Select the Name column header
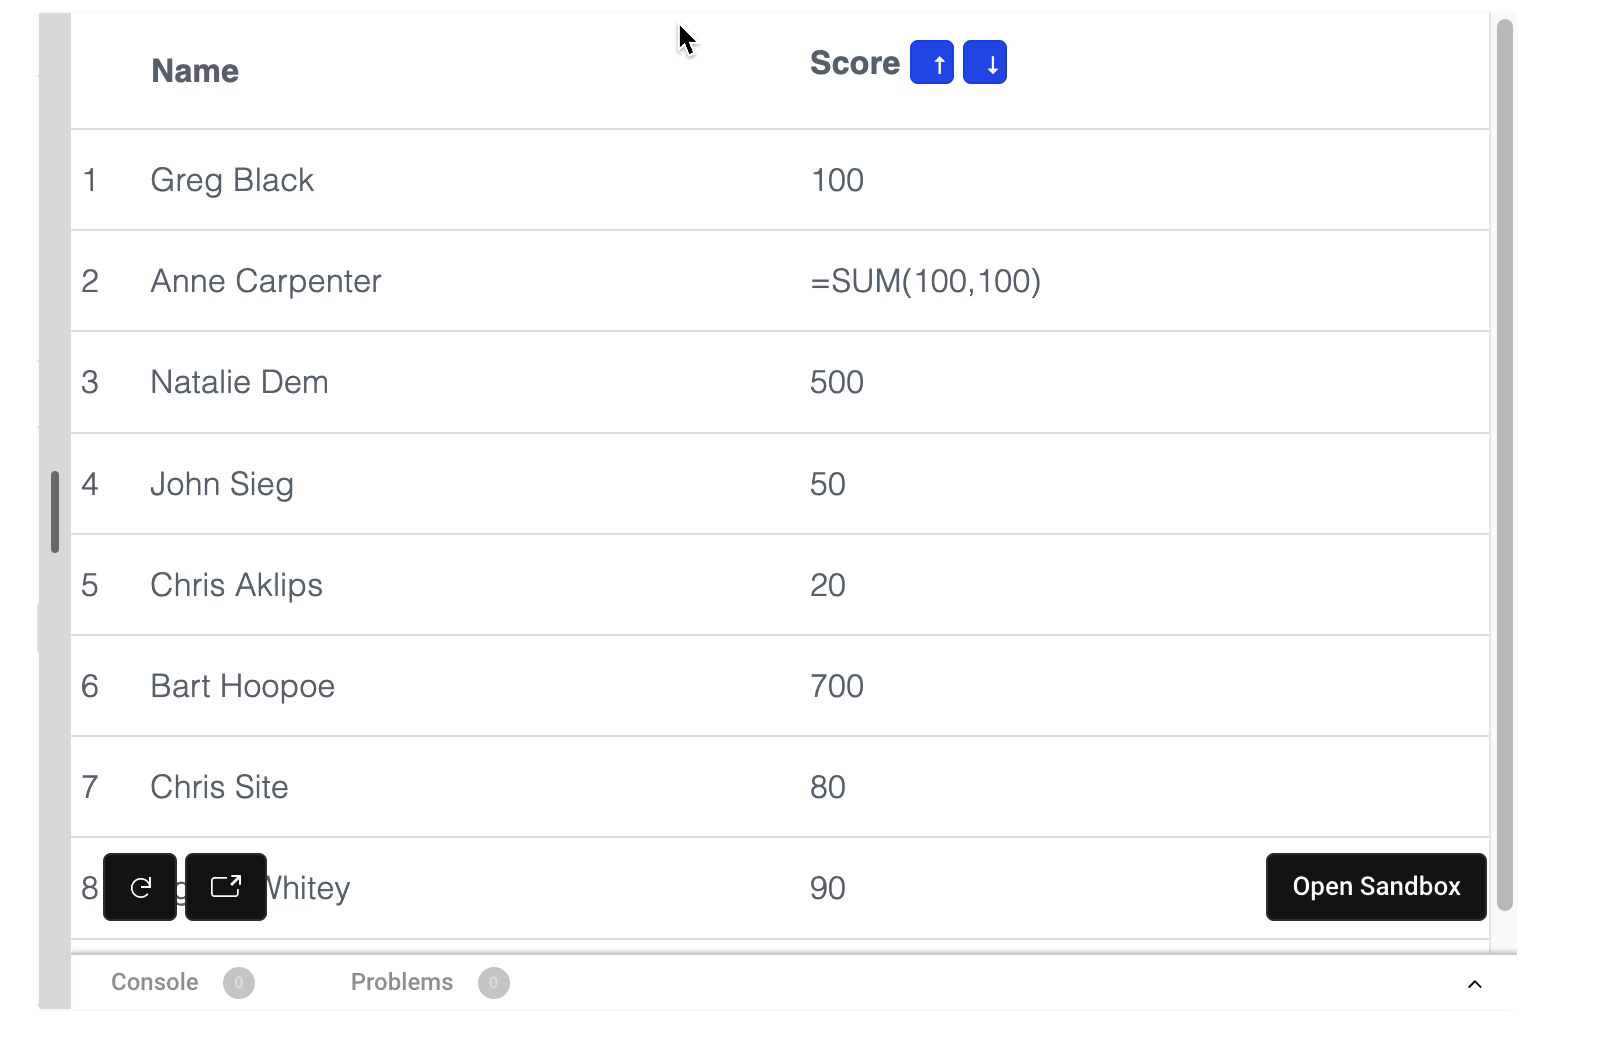 click(194, 70)
